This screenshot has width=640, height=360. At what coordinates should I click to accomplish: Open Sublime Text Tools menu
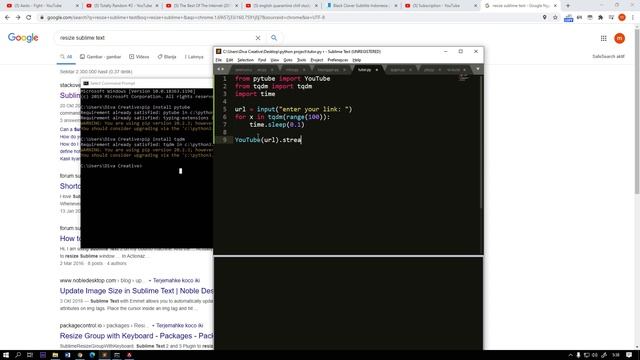point(301,60)
